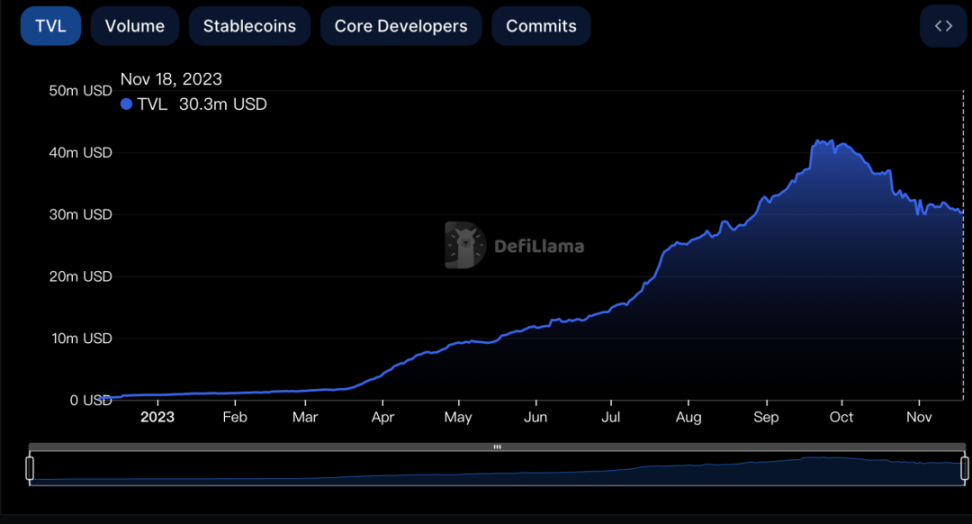
Task: Enable the Stablecoins chart series
Action: pyautogui.click(x=249, y=26)
